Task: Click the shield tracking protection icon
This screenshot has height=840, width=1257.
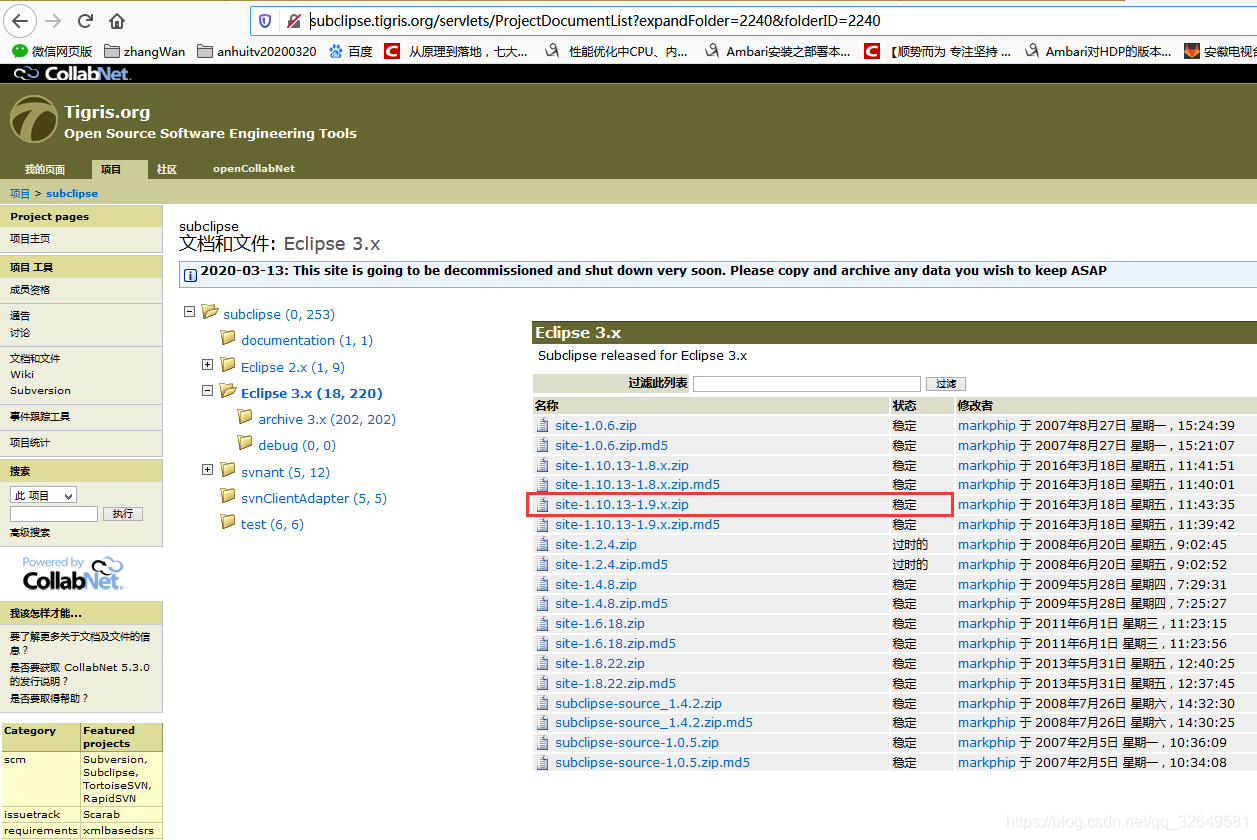Action: point(265,20)
